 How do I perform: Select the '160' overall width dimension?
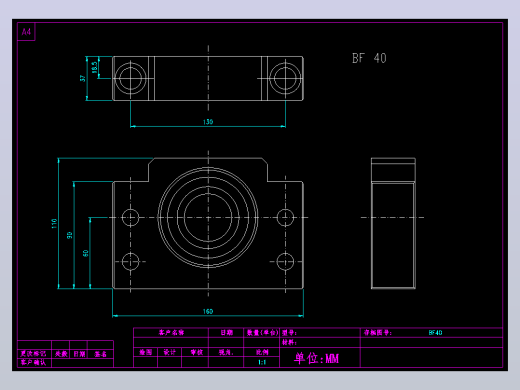(208, 311)
